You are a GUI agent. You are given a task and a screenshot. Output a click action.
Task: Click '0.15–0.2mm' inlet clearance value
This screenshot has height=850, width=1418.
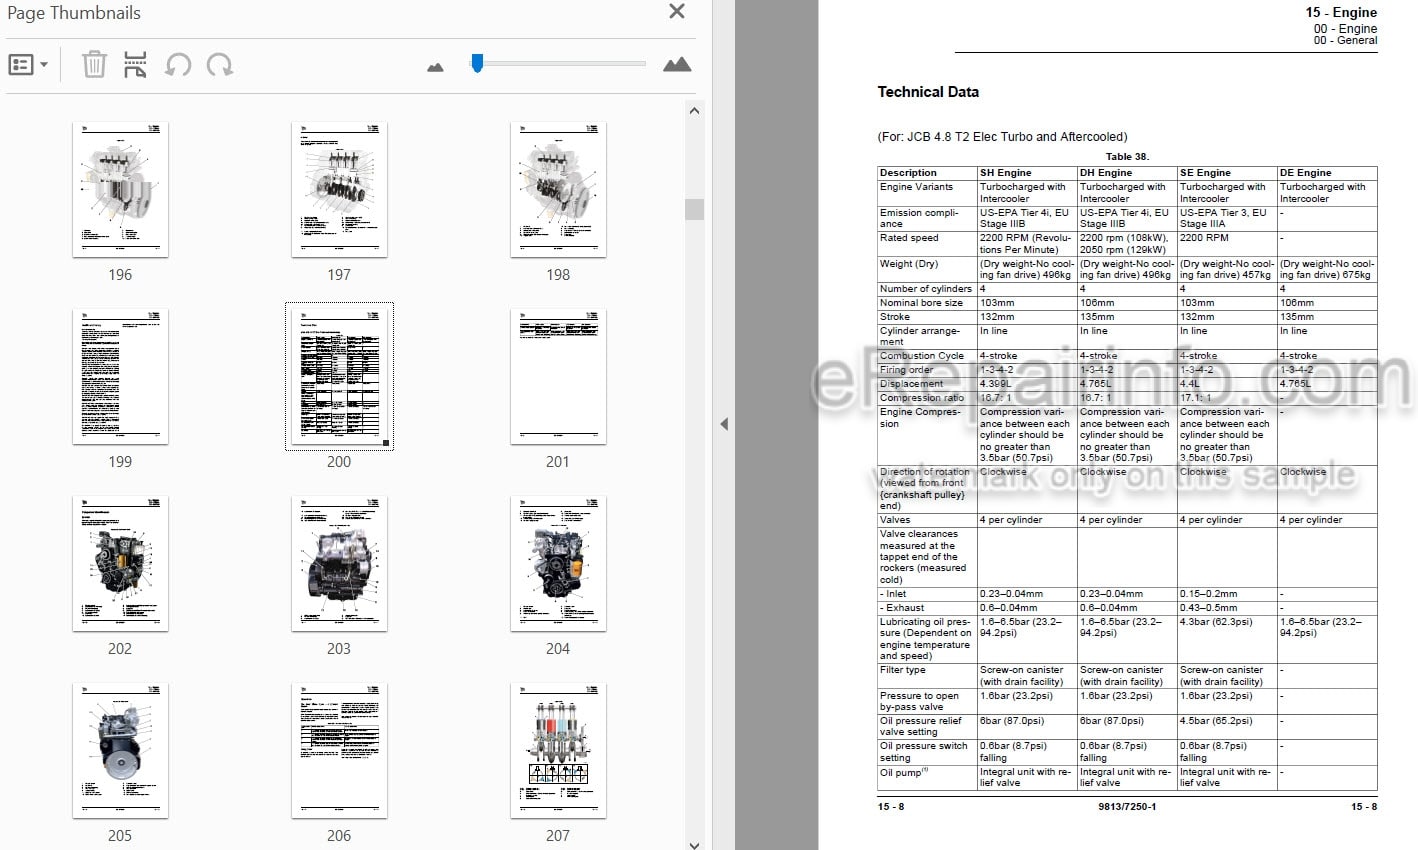[1208, 594]
